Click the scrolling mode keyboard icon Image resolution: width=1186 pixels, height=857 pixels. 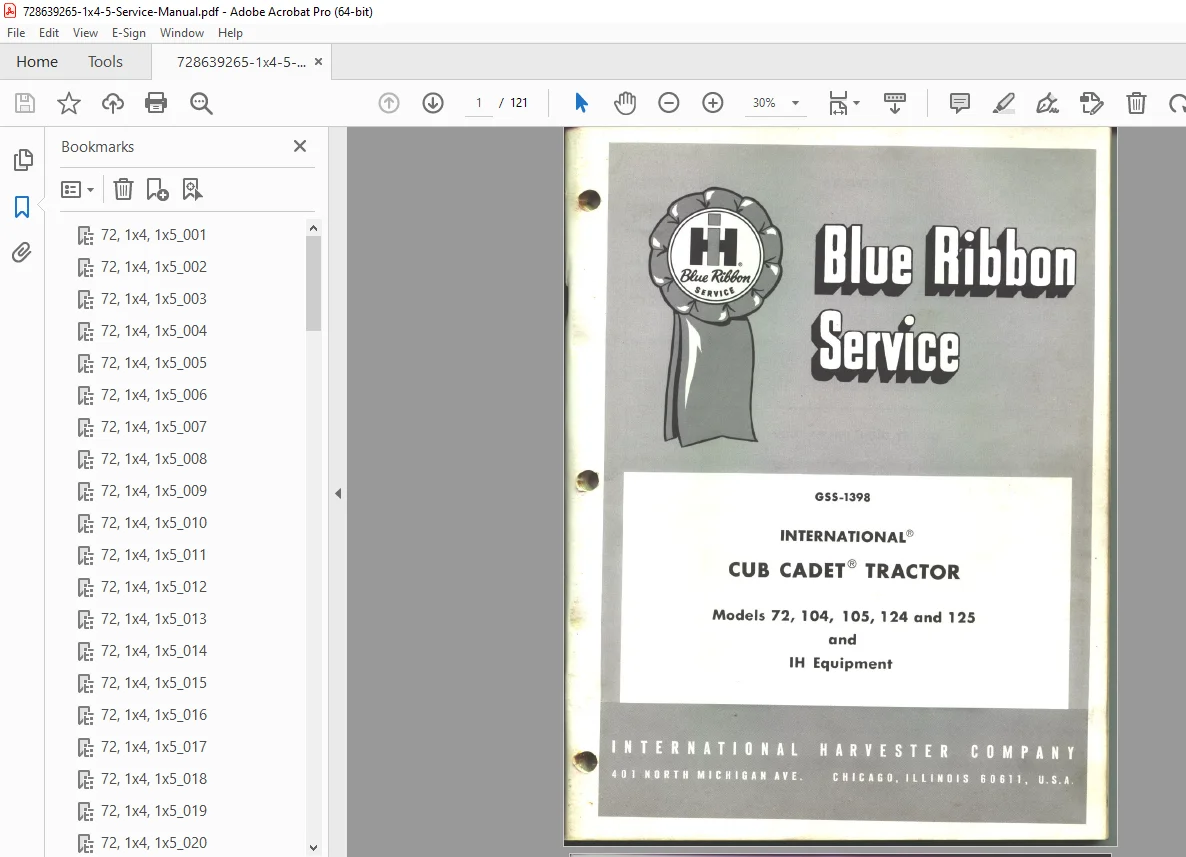895,103
